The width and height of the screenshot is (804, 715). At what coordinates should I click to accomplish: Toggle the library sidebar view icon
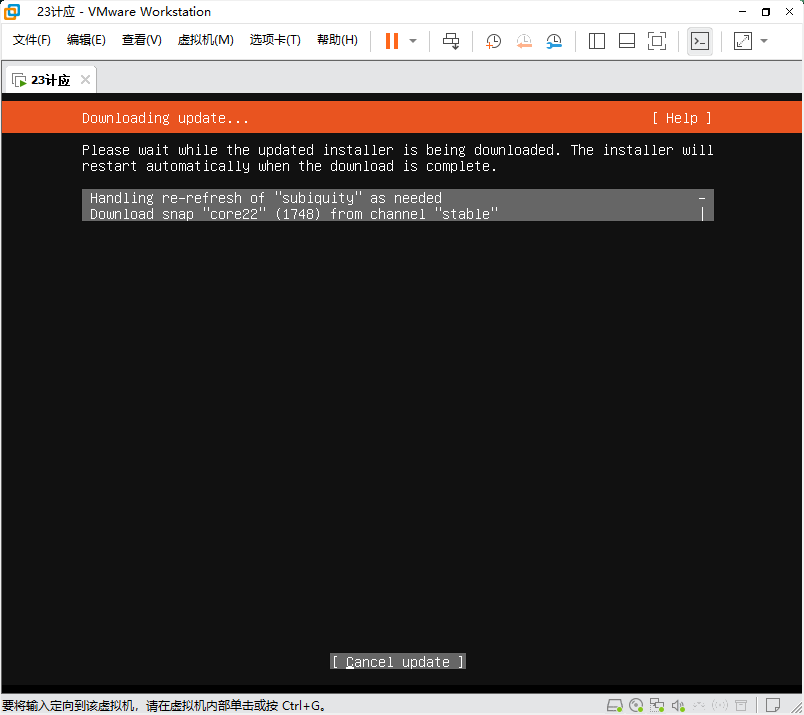[597, 41]
